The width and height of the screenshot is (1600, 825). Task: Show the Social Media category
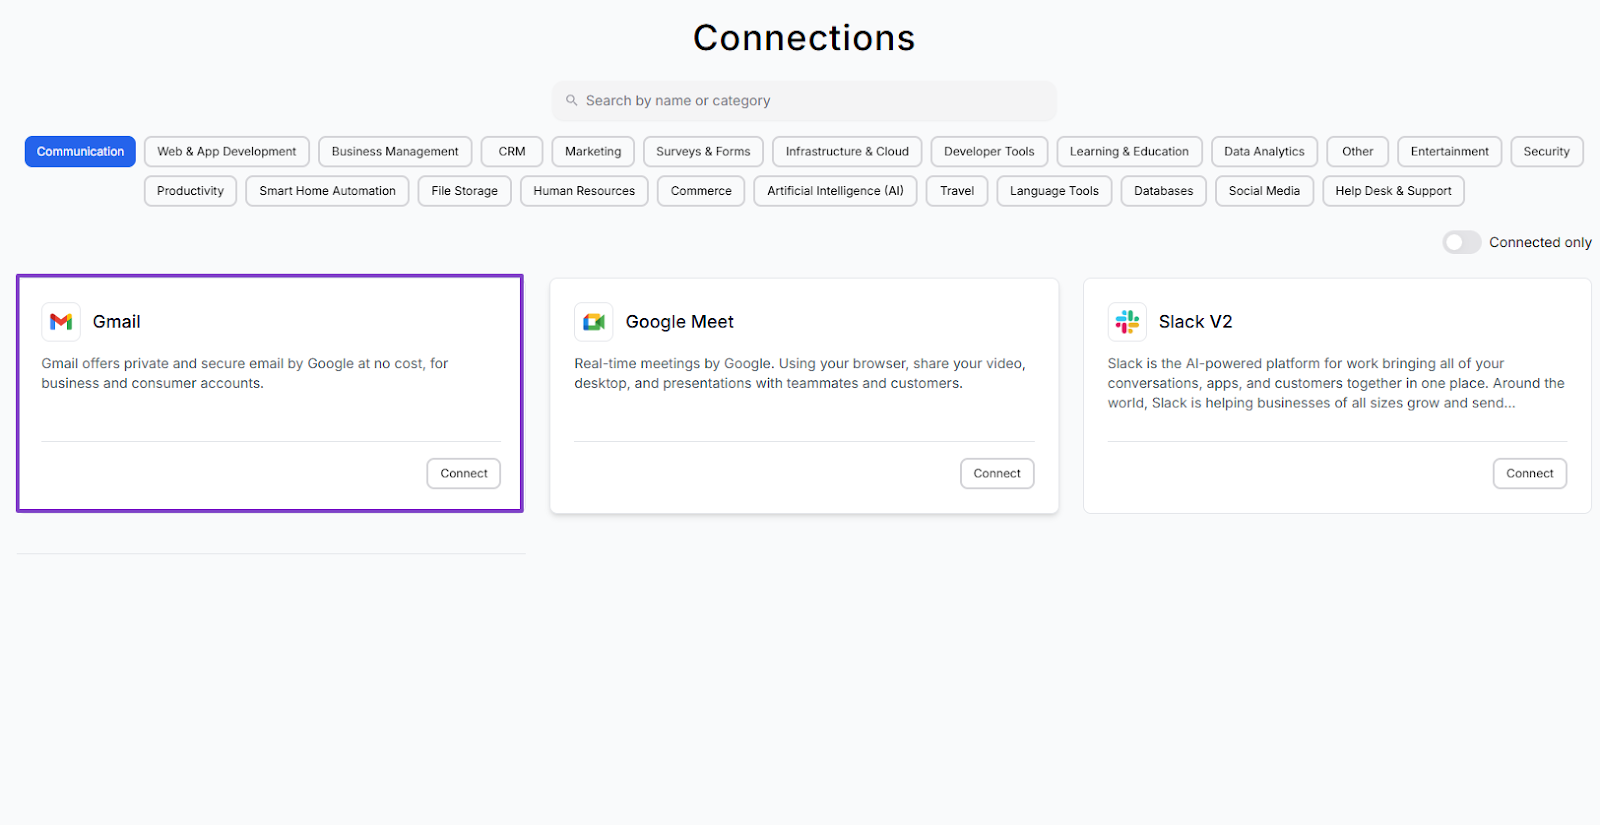point(1264,191)
